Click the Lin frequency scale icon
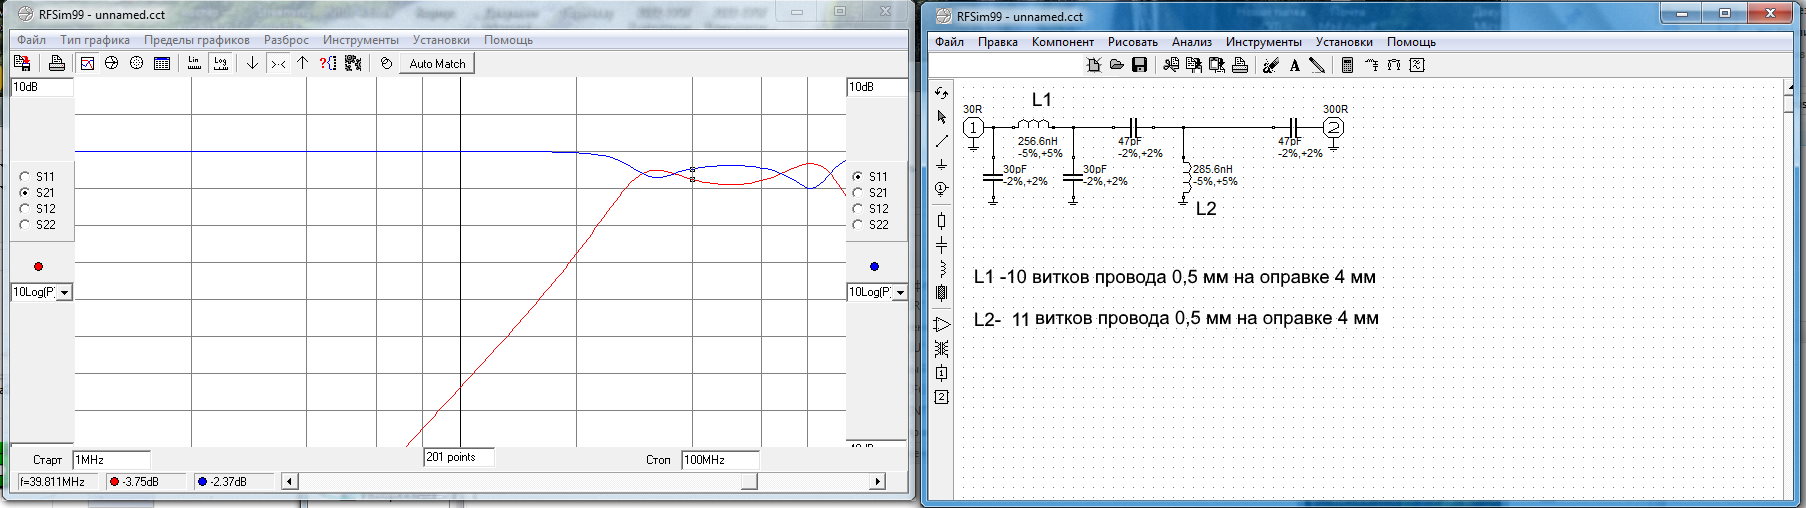The width and height of the screenshot is (1806, 508). pyautogui.click(x=194, y=63)
